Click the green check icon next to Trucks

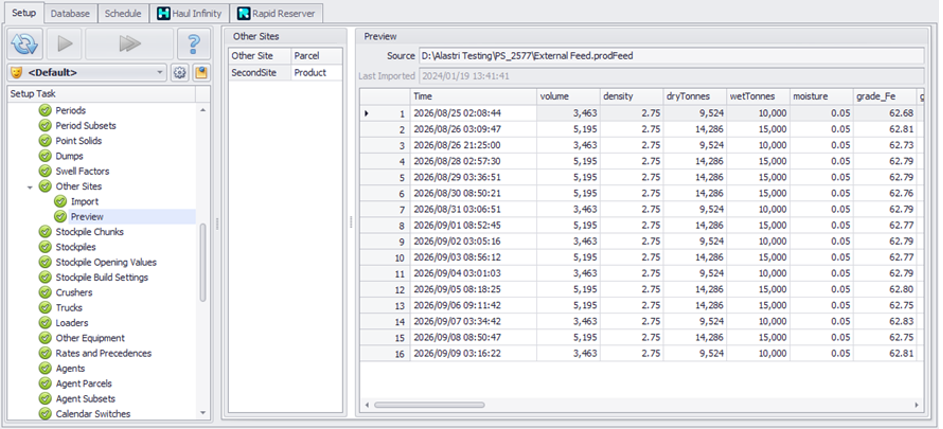[45, 307]
